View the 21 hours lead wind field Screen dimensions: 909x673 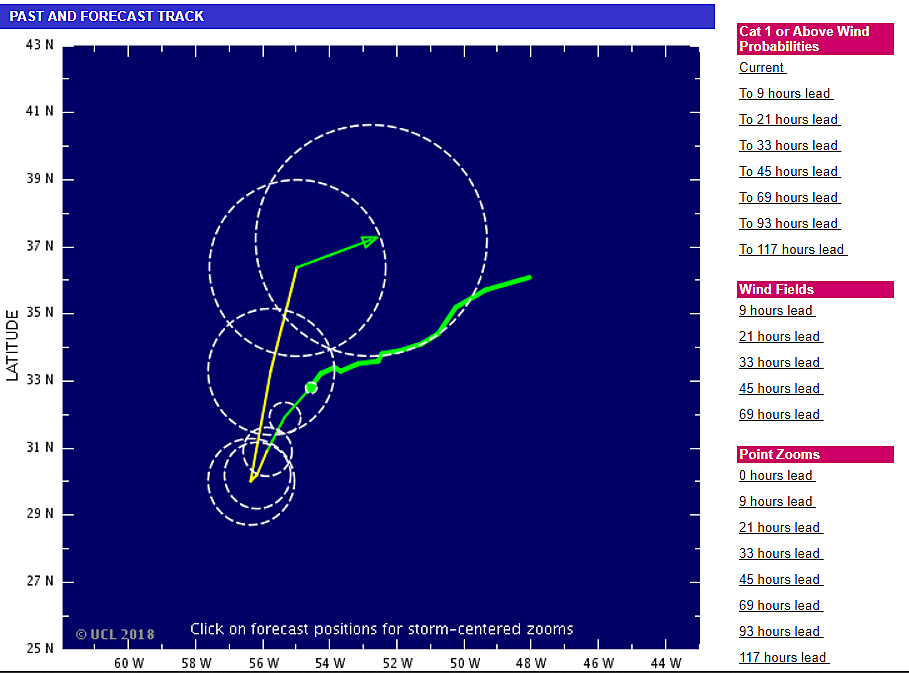click(x=780, y=337)
